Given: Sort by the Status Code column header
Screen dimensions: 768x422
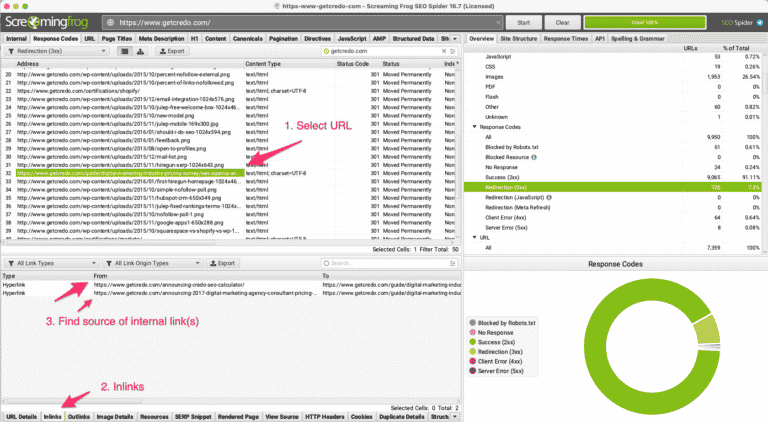Looking at the screenshot, I should point(352,64).
